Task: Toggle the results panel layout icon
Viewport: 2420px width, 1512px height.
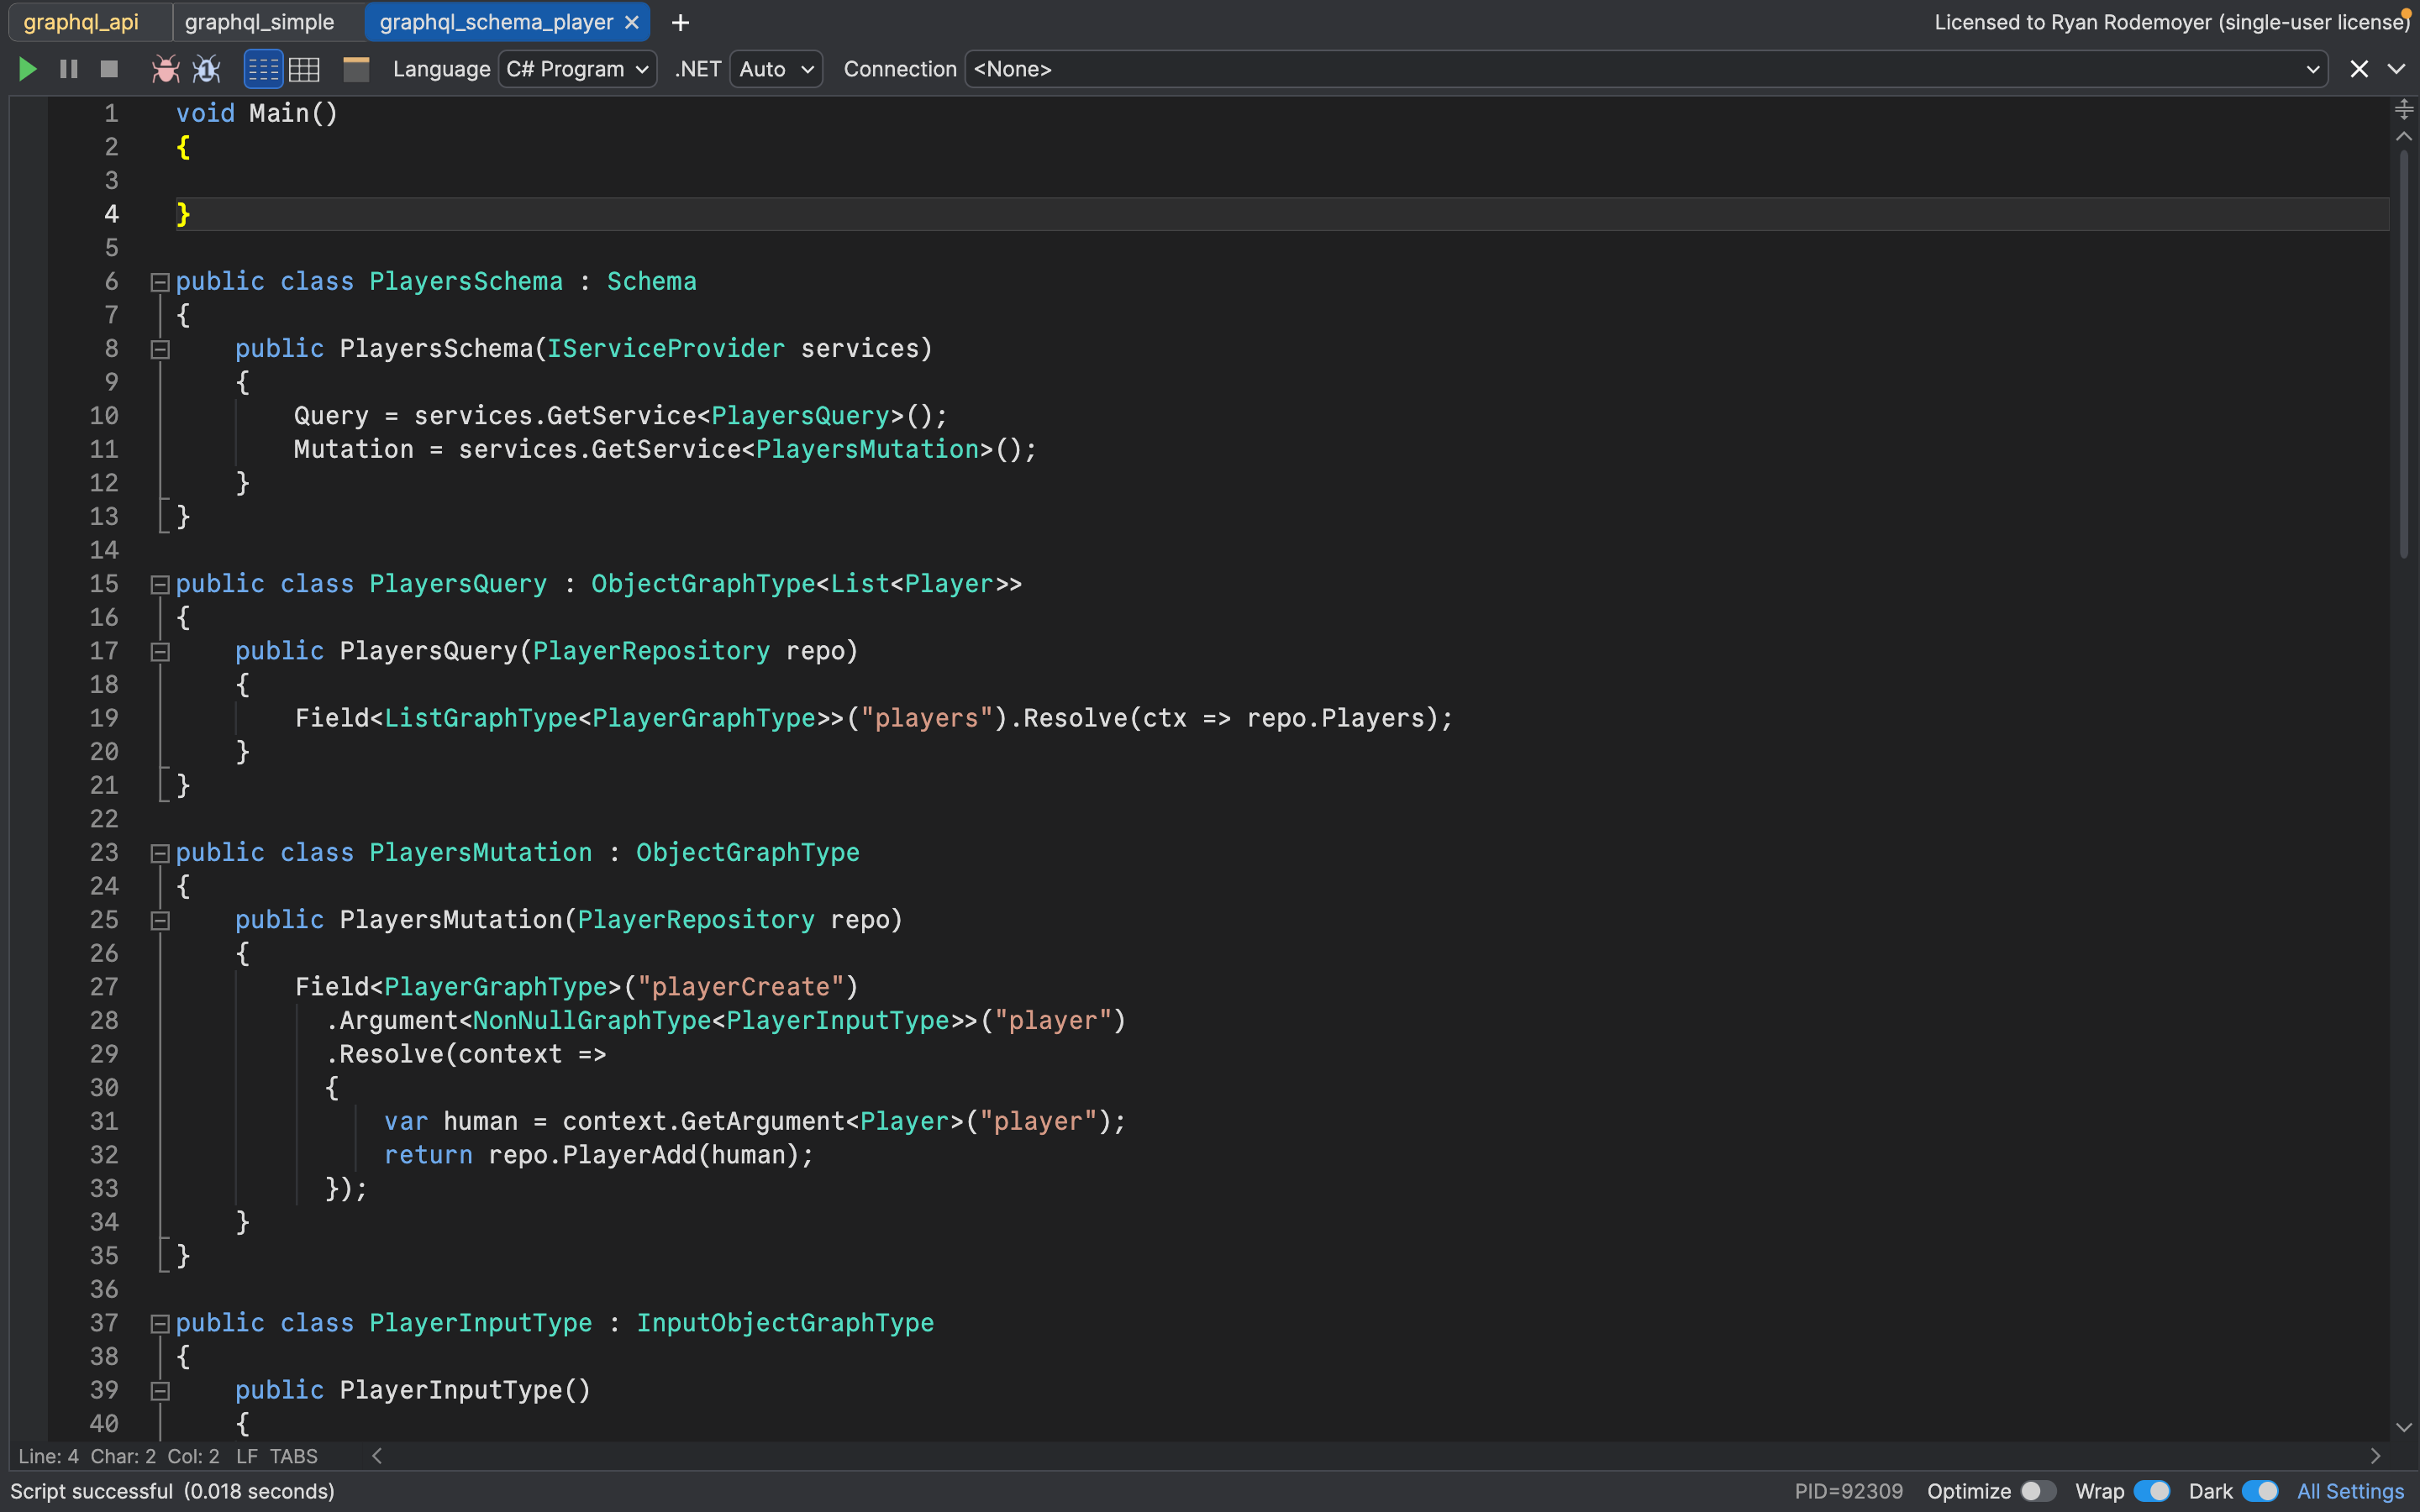Action: (x=356, y=69)
